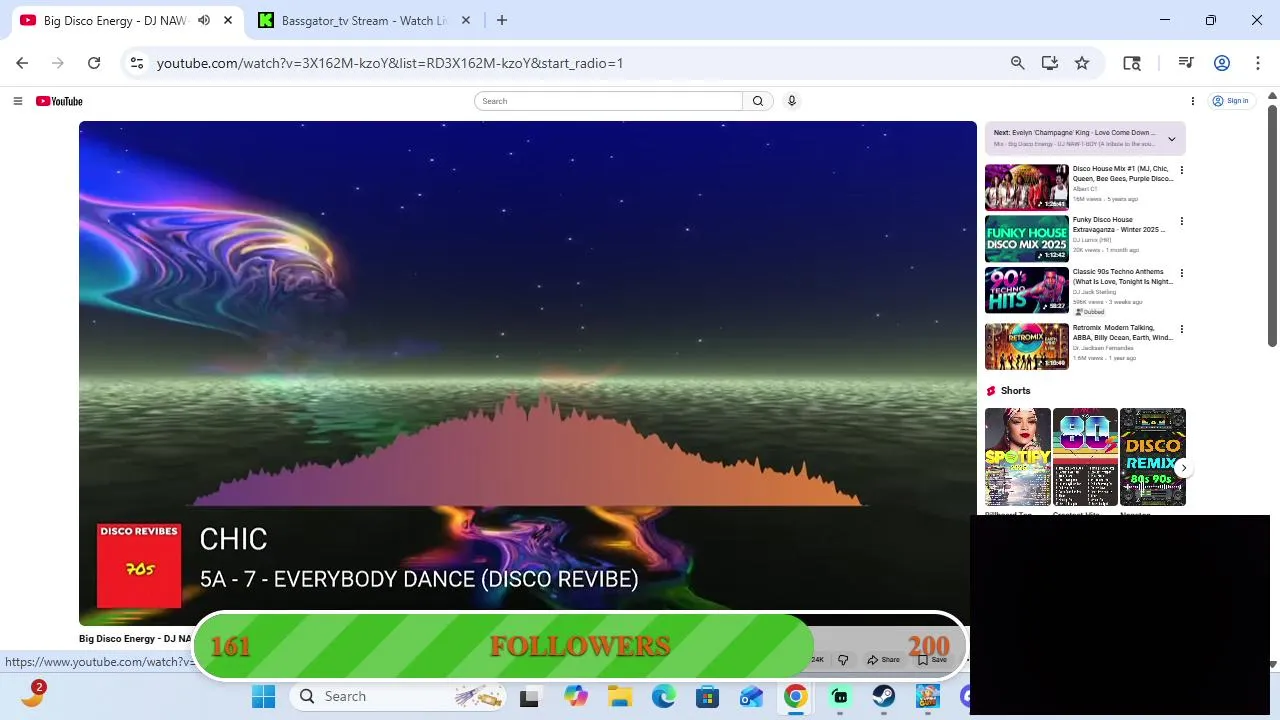Go back in browser history
The image size is (1280, 720).
22,63
